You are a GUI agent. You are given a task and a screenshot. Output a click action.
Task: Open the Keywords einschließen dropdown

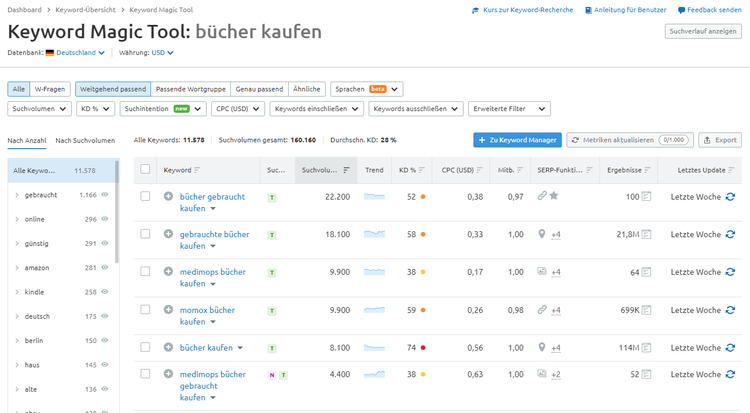(x=316, y=109)
